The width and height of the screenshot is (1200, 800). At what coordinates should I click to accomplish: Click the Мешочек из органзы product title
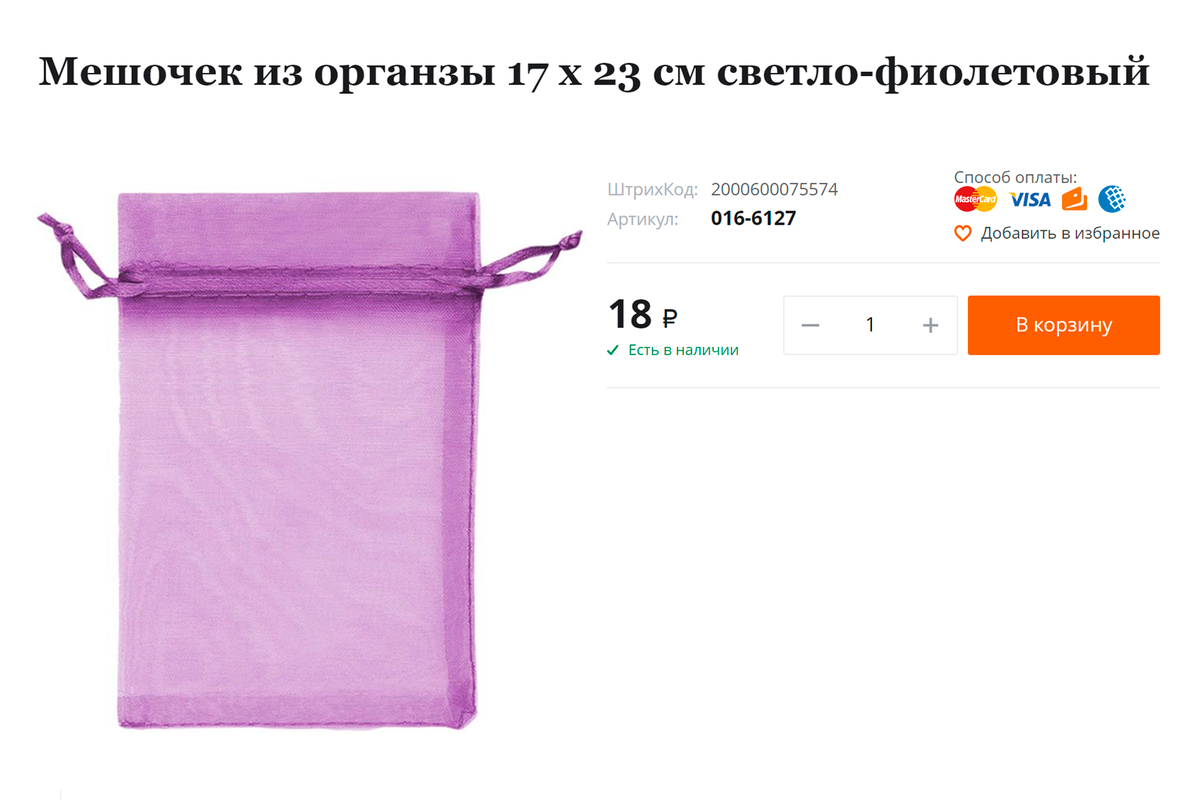pyautogui.click(x=594, y=73)
